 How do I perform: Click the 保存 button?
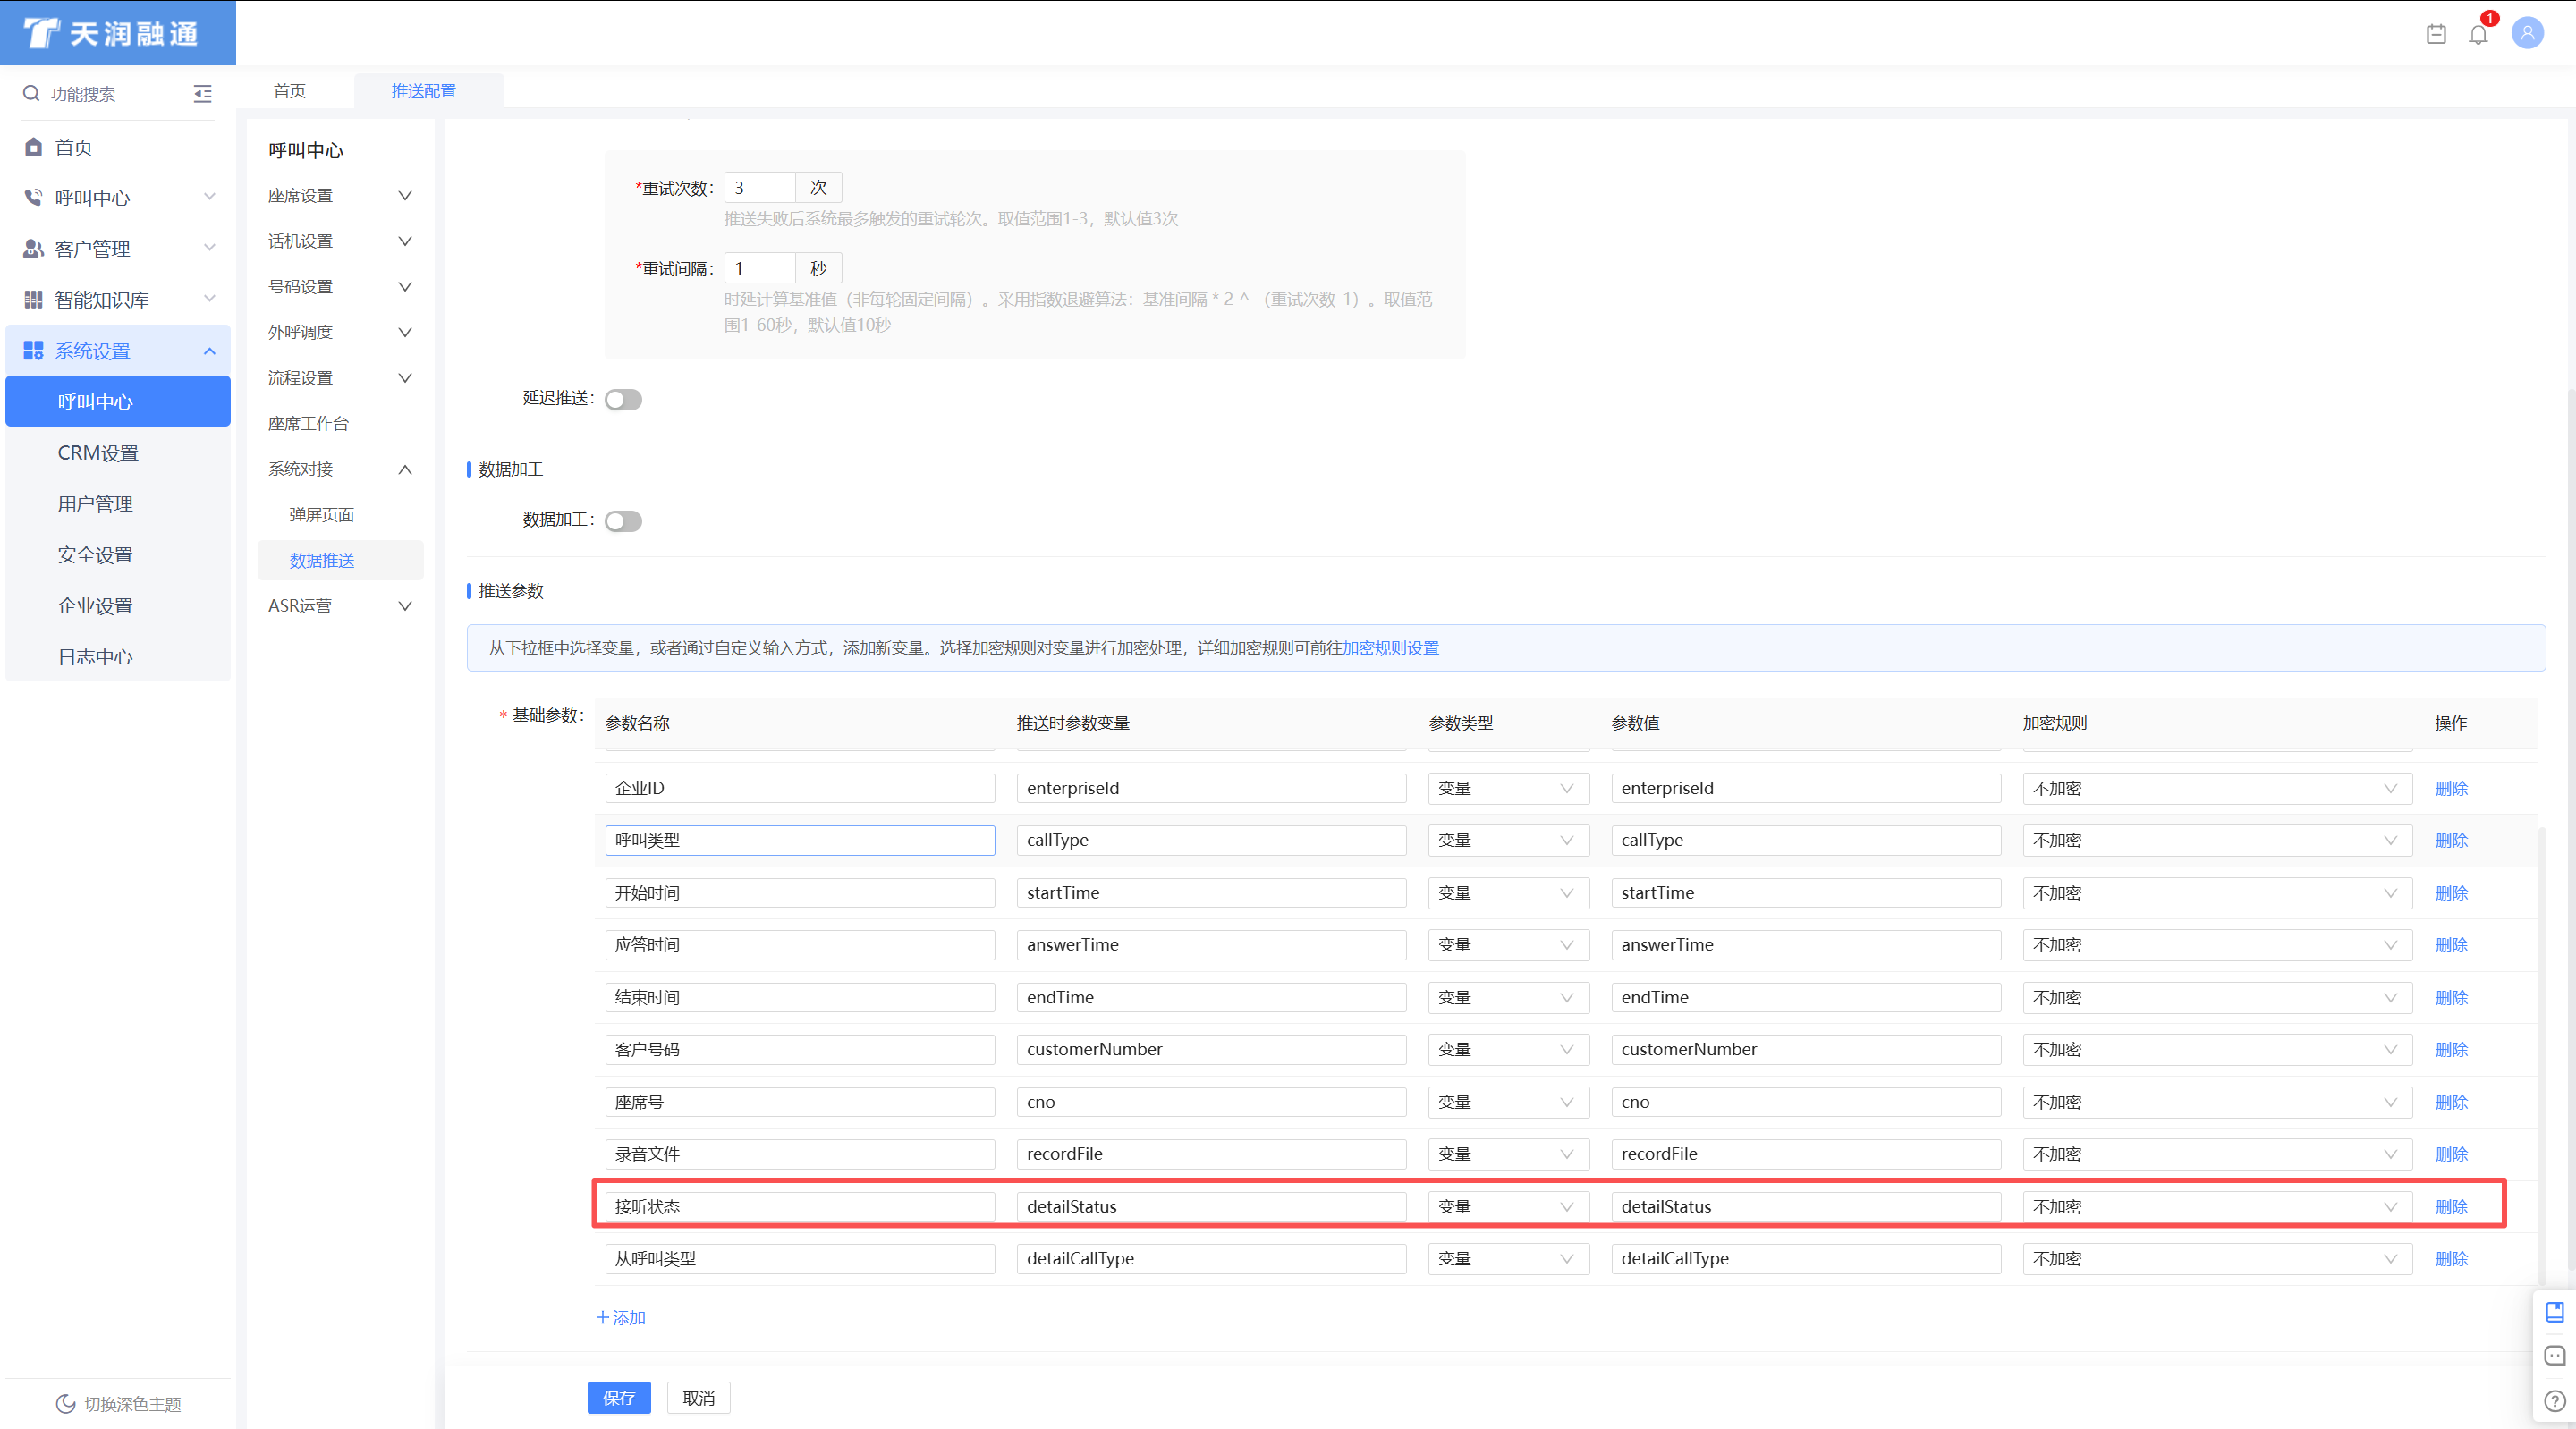(619, 1398)
